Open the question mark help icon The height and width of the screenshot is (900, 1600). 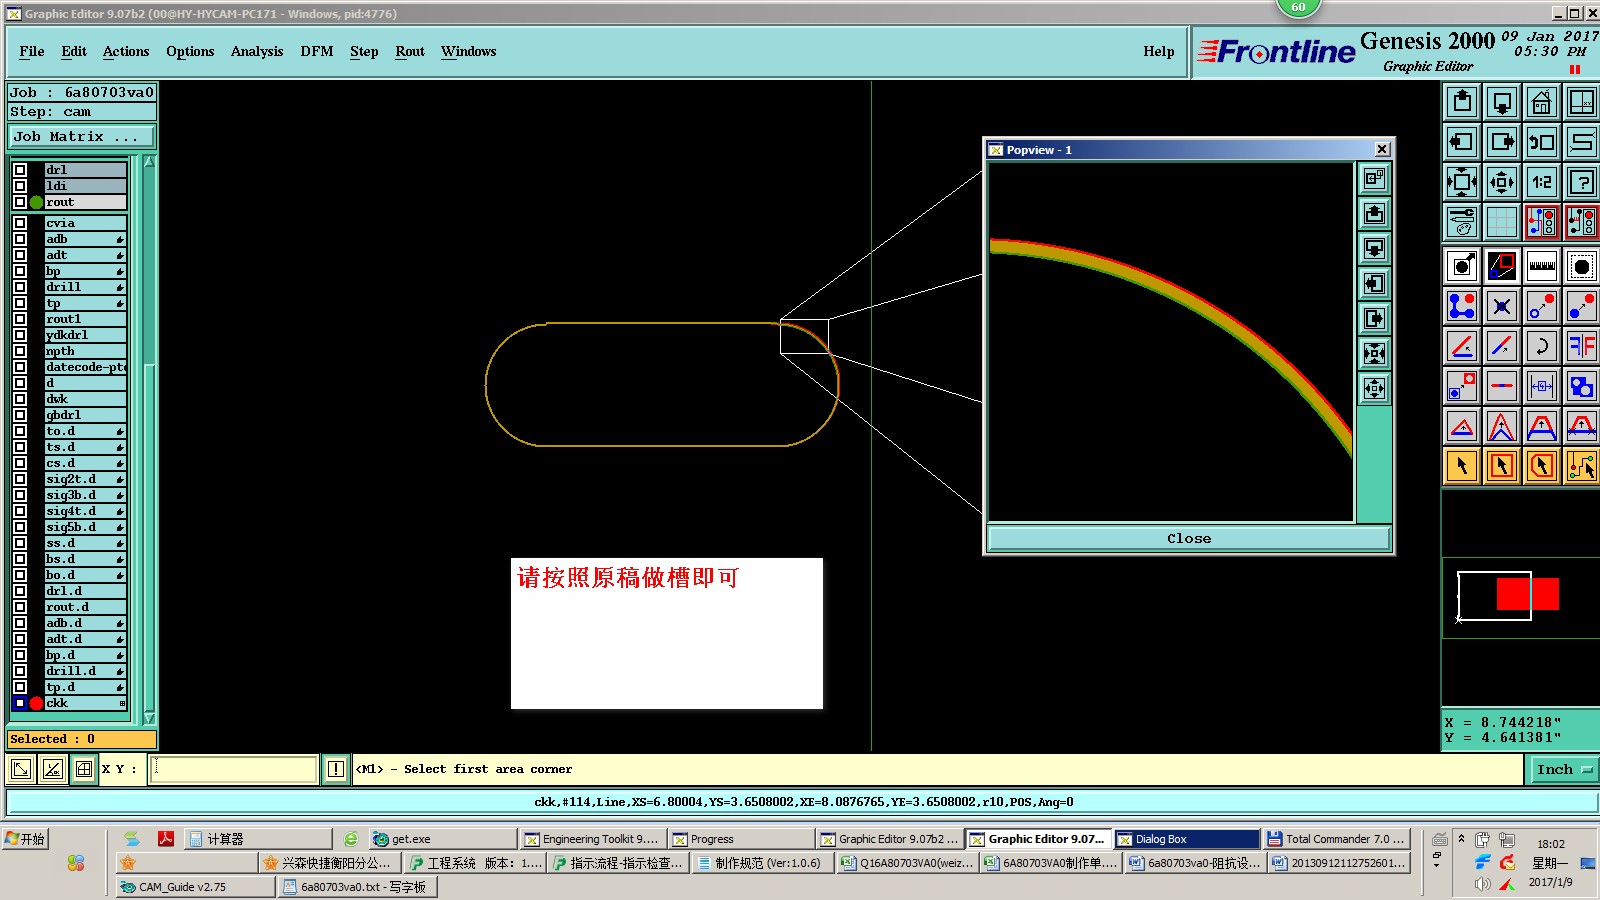tap(1581, 182)
